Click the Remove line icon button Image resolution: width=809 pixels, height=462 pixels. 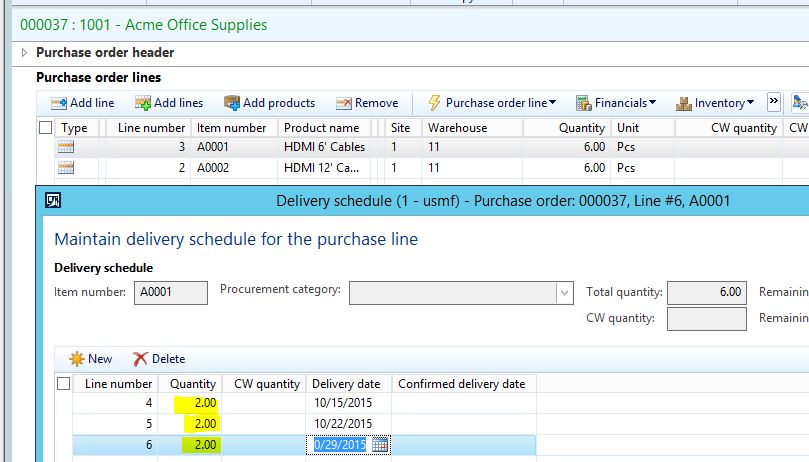(x=344, y=103)
